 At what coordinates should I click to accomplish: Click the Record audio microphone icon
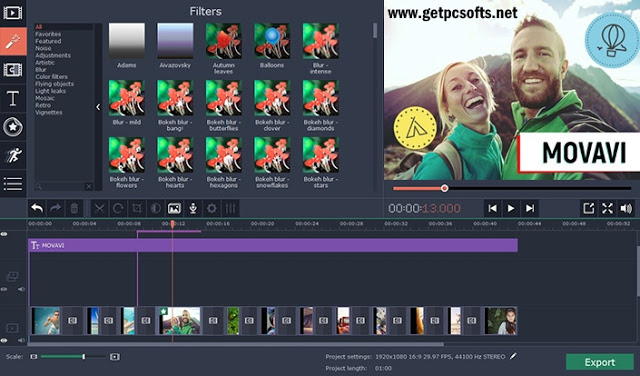click(193, 209)
